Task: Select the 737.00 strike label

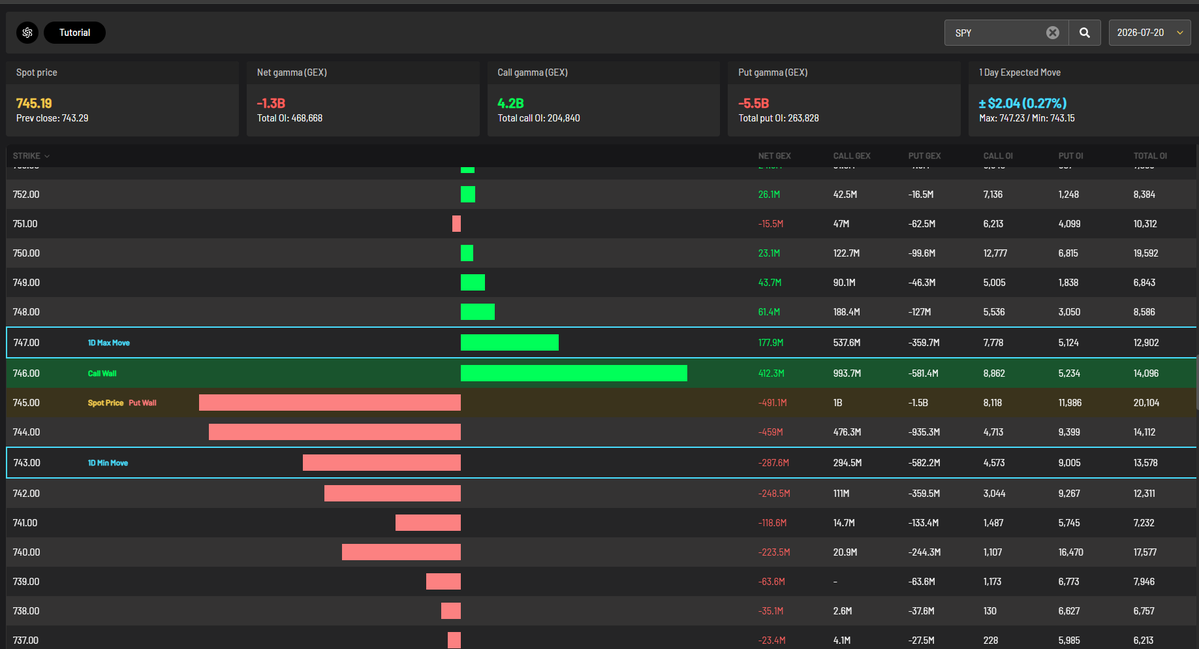Action: (x=25, y=641)
